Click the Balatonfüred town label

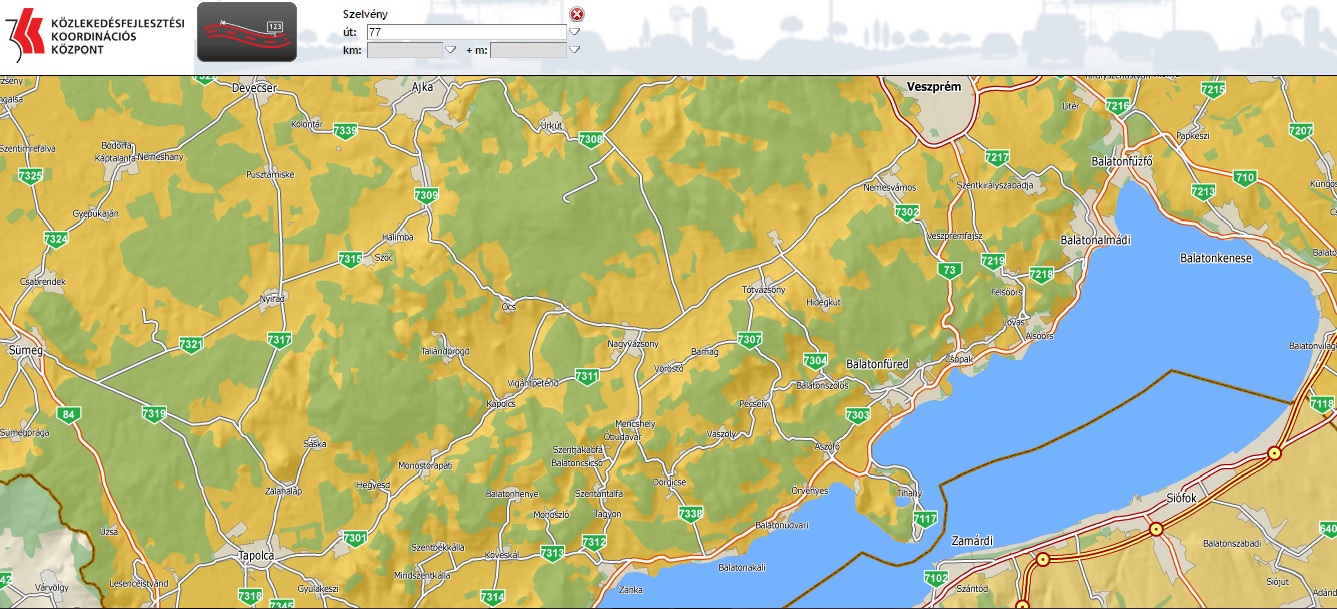coord(877,365)
